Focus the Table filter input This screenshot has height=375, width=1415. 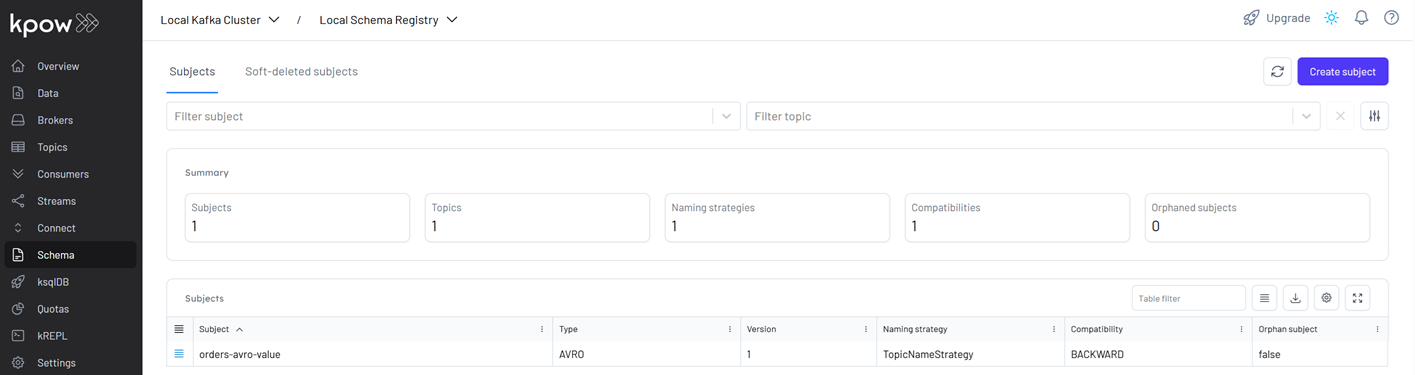click(x=1189, y=298)
